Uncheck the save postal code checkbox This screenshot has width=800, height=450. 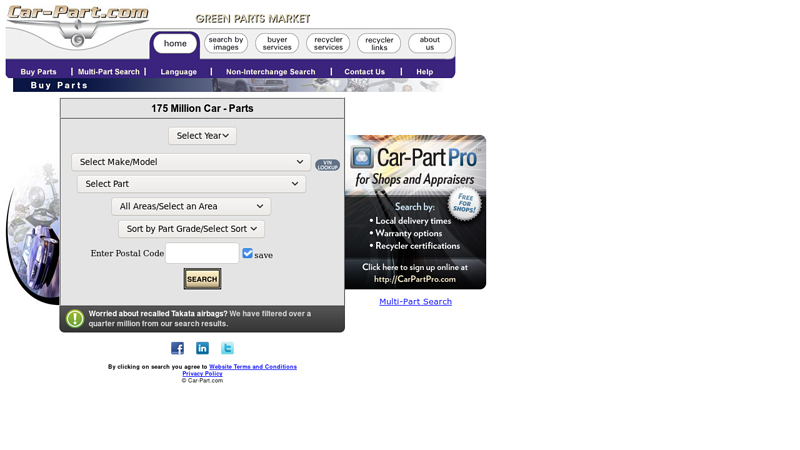pos(247,254)
